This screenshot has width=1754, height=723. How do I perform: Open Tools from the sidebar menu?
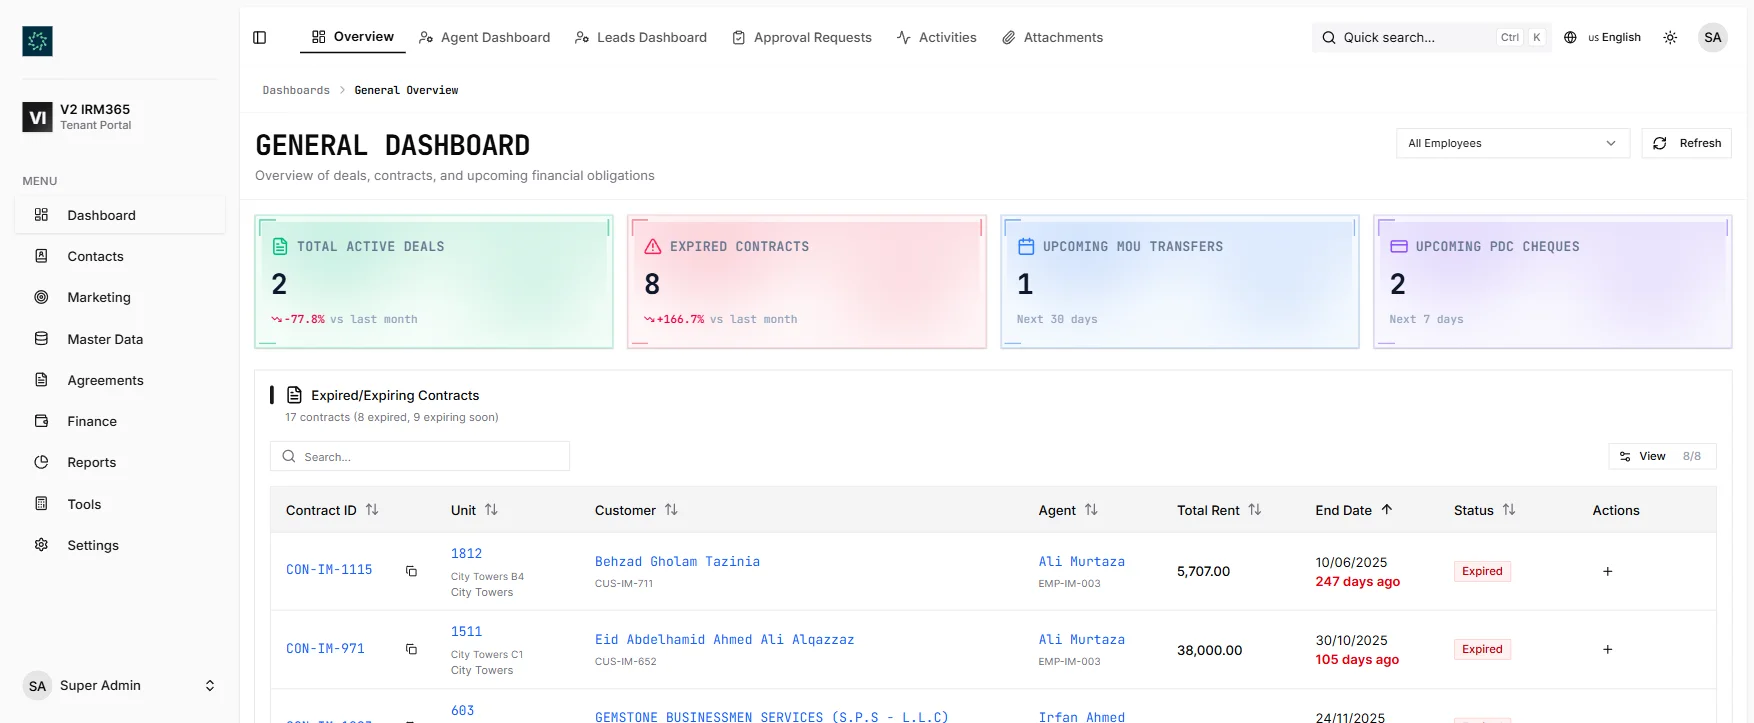120,504
